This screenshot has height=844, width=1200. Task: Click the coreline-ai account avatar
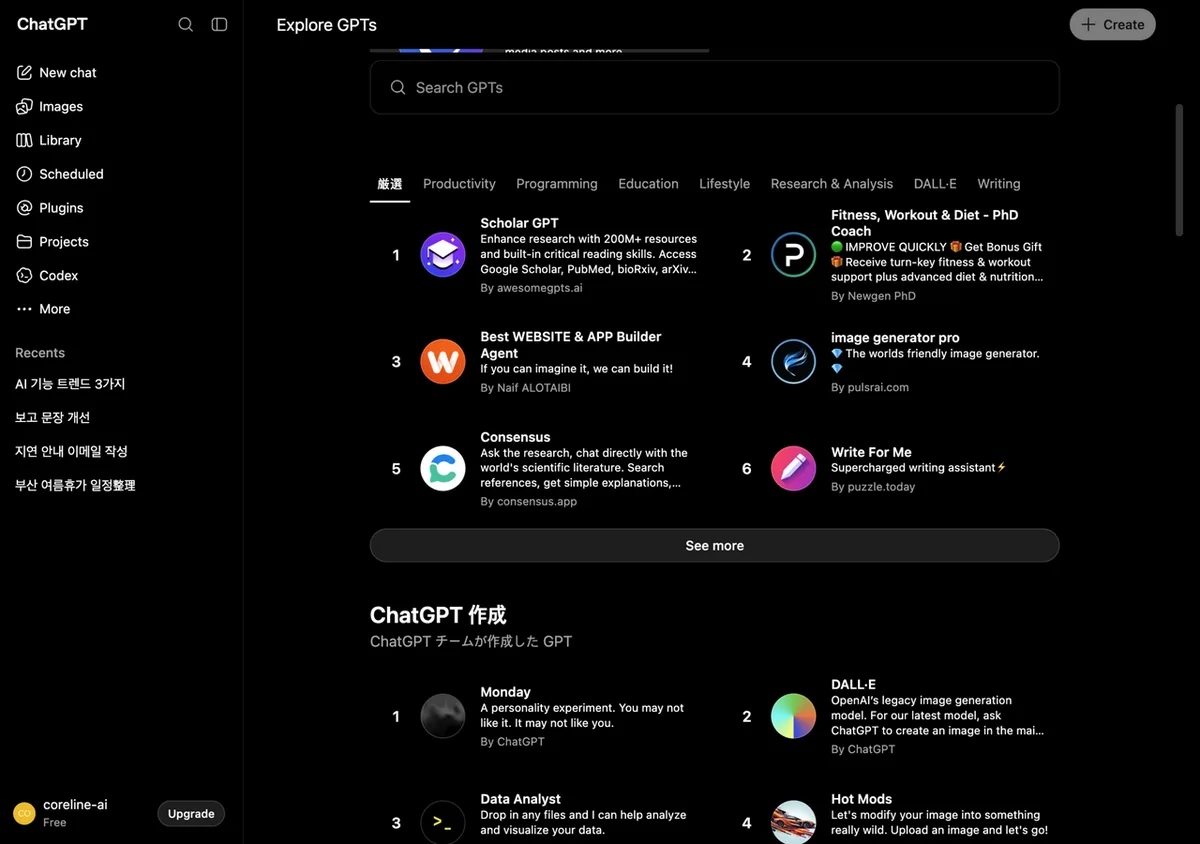tap(24, 813)
